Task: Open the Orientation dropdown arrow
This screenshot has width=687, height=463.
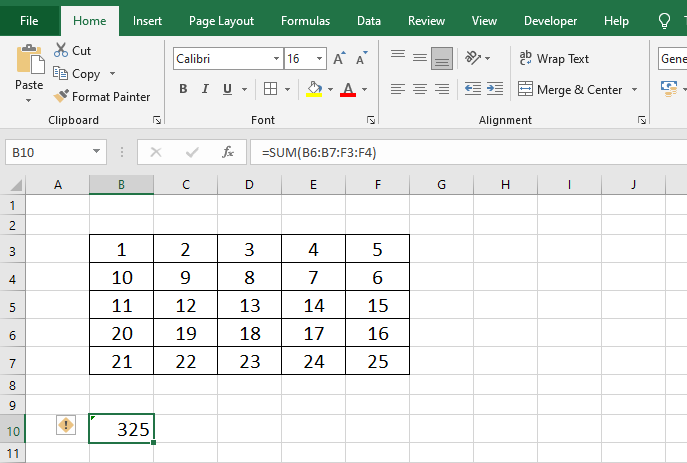Action: (488, 58)
